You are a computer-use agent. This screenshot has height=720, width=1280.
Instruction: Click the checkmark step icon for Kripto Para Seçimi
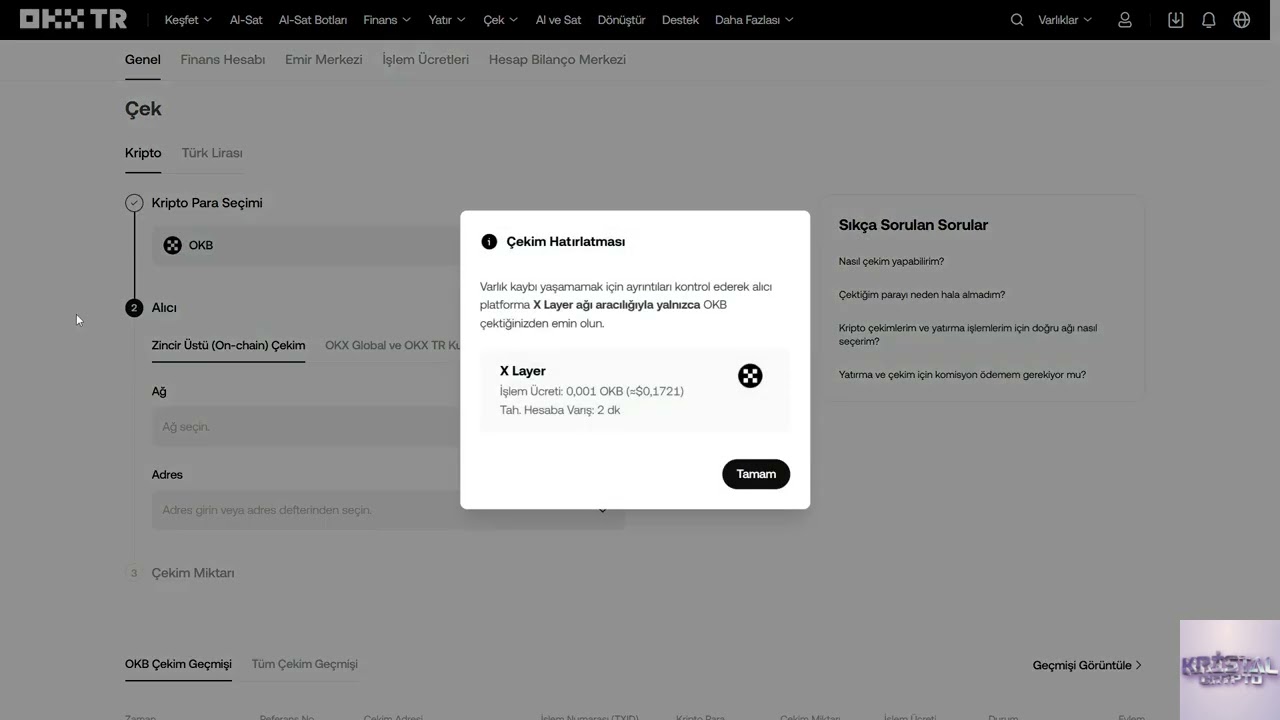tap(134, 203)
